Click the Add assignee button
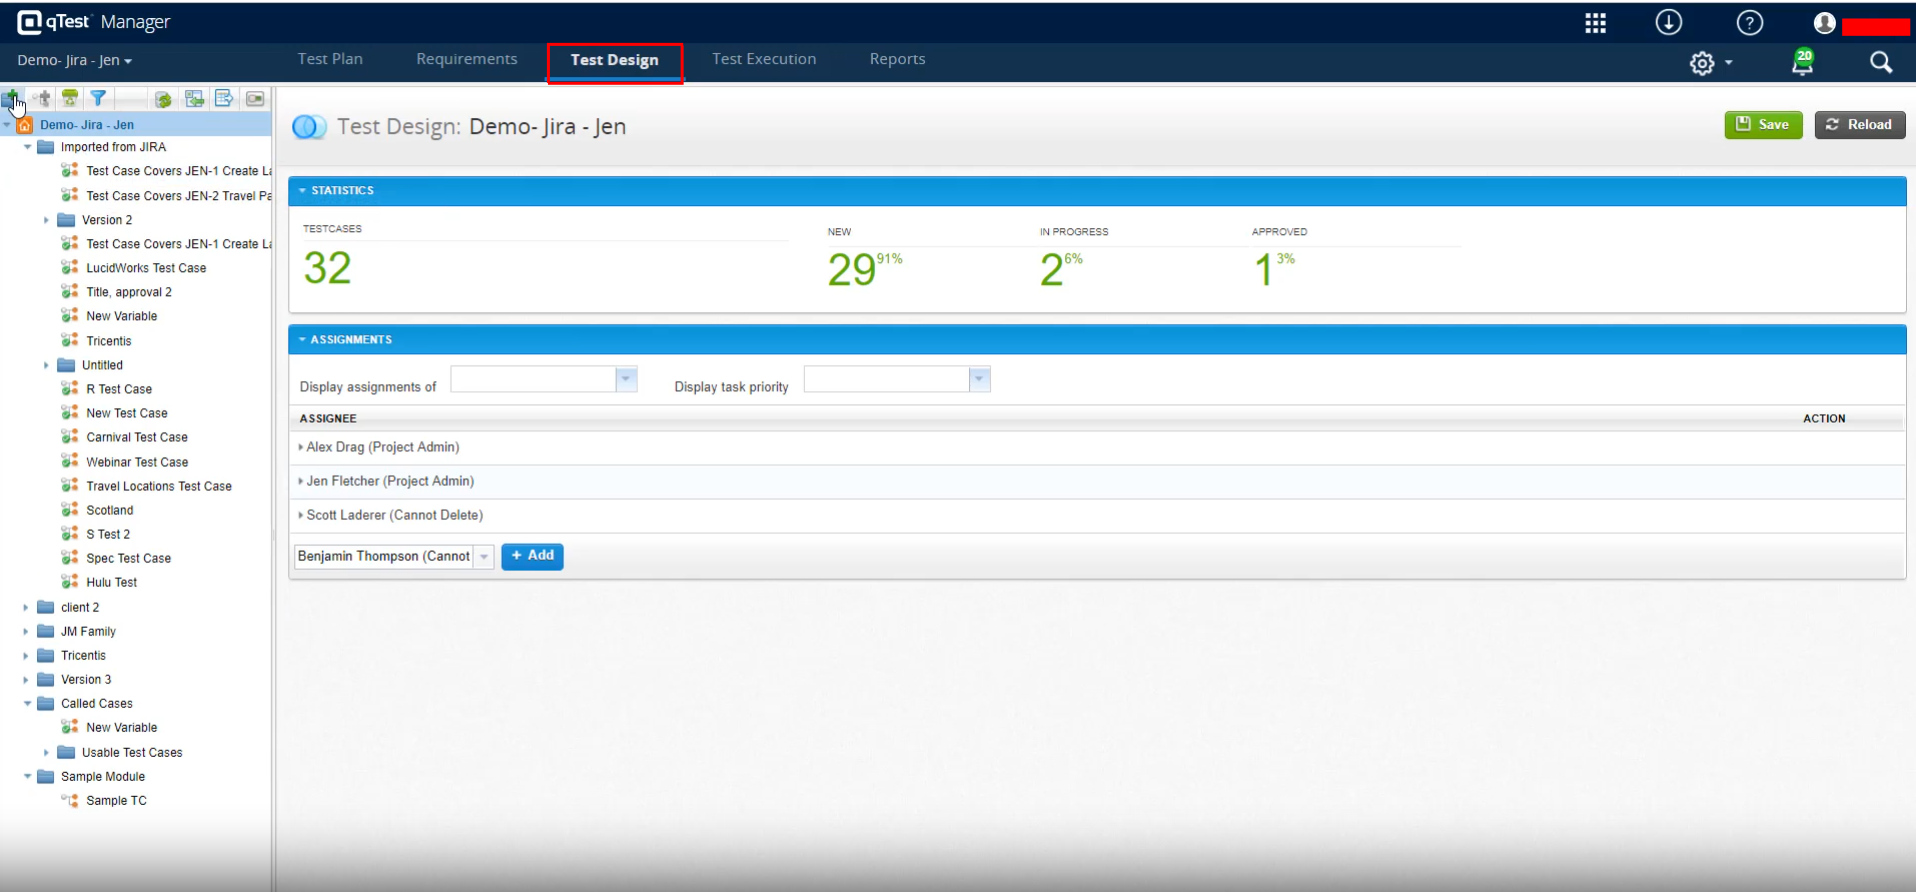Viewport: 1916px width, 892px height. click(x=532, y=556)
